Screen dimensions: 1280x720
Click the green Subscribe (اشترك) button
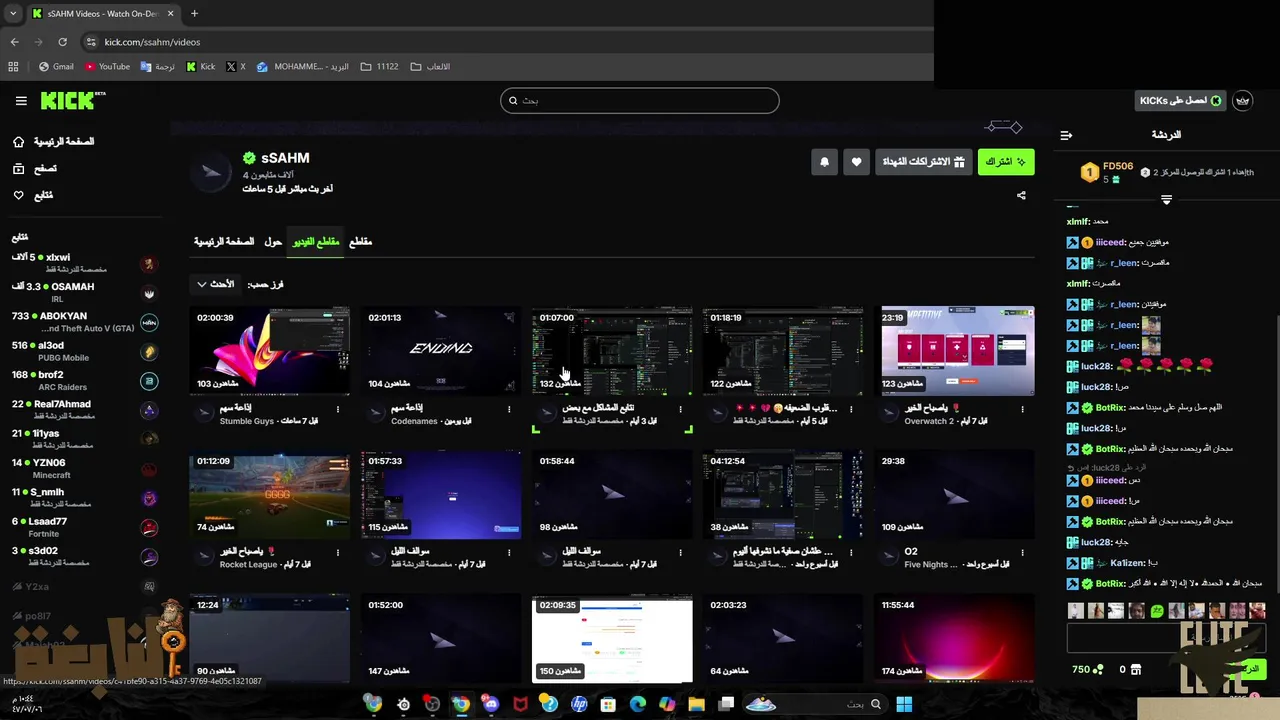pyautogui.click(x=1006, y=162)
